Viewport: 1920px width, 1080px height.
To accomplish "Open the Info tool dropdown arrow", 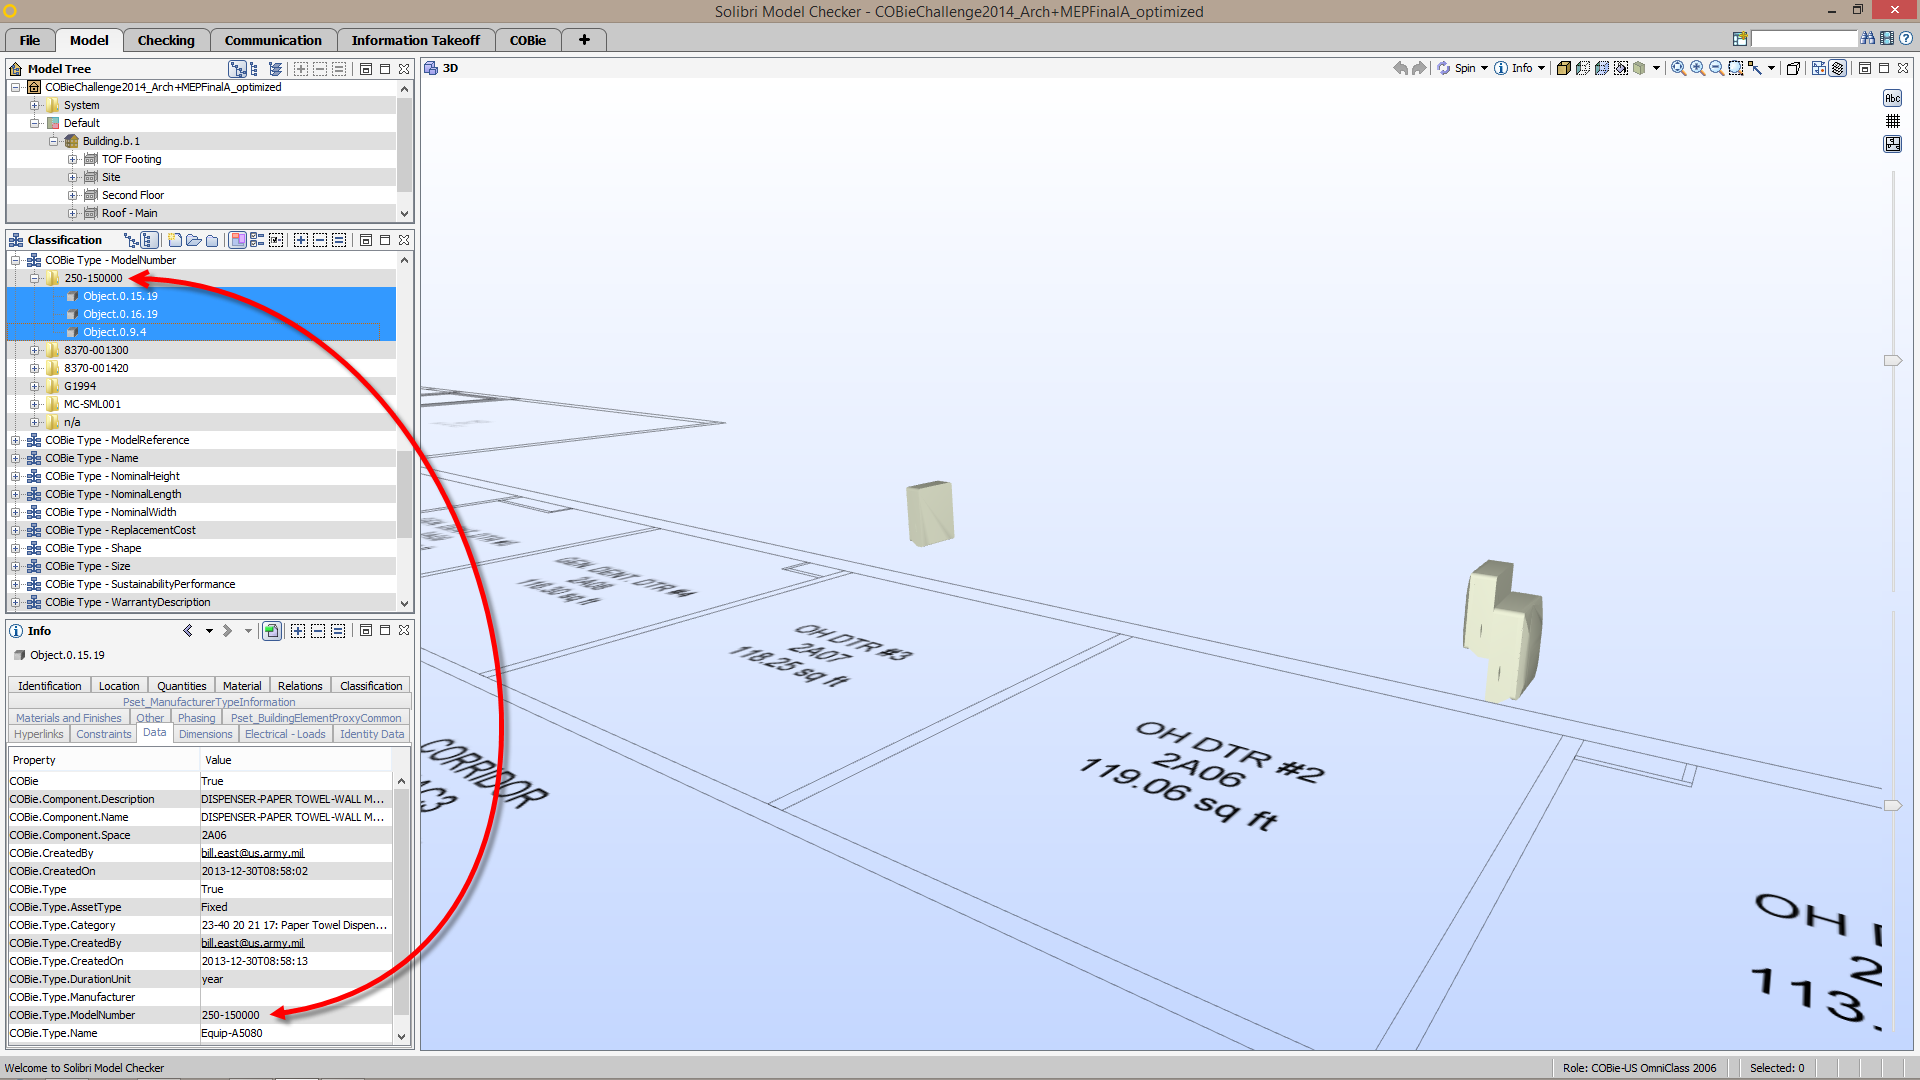I will 1541,68.
